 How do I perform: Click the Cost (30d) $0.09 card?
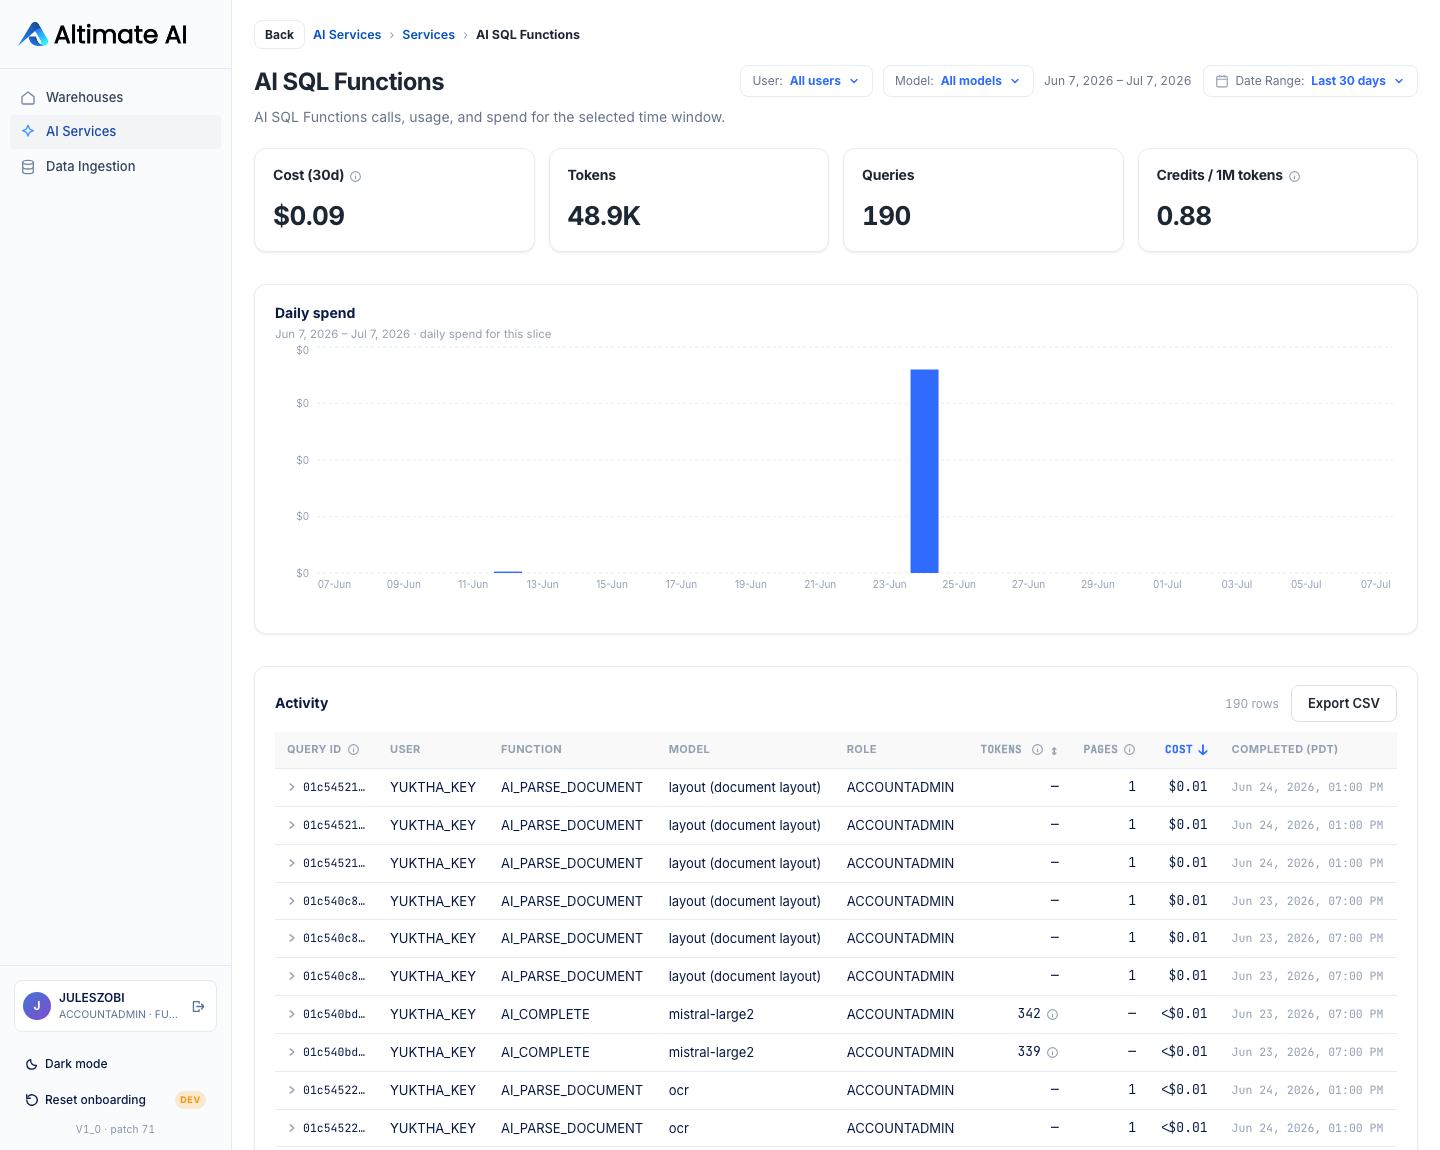[394, 200]
